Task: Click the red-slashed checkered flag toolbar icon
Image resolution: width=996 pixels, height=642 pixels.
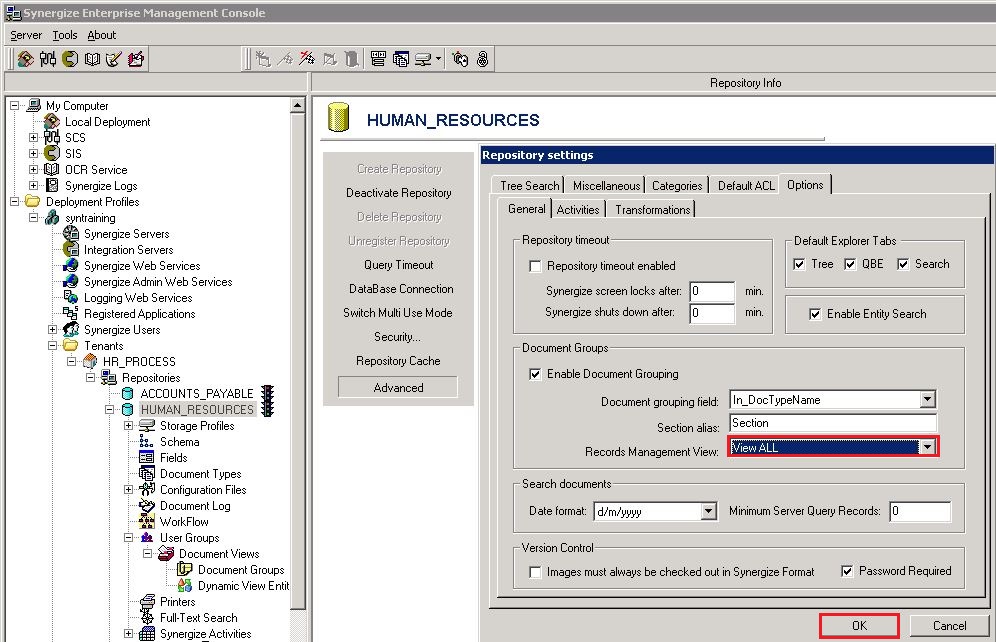Action: 307,59
